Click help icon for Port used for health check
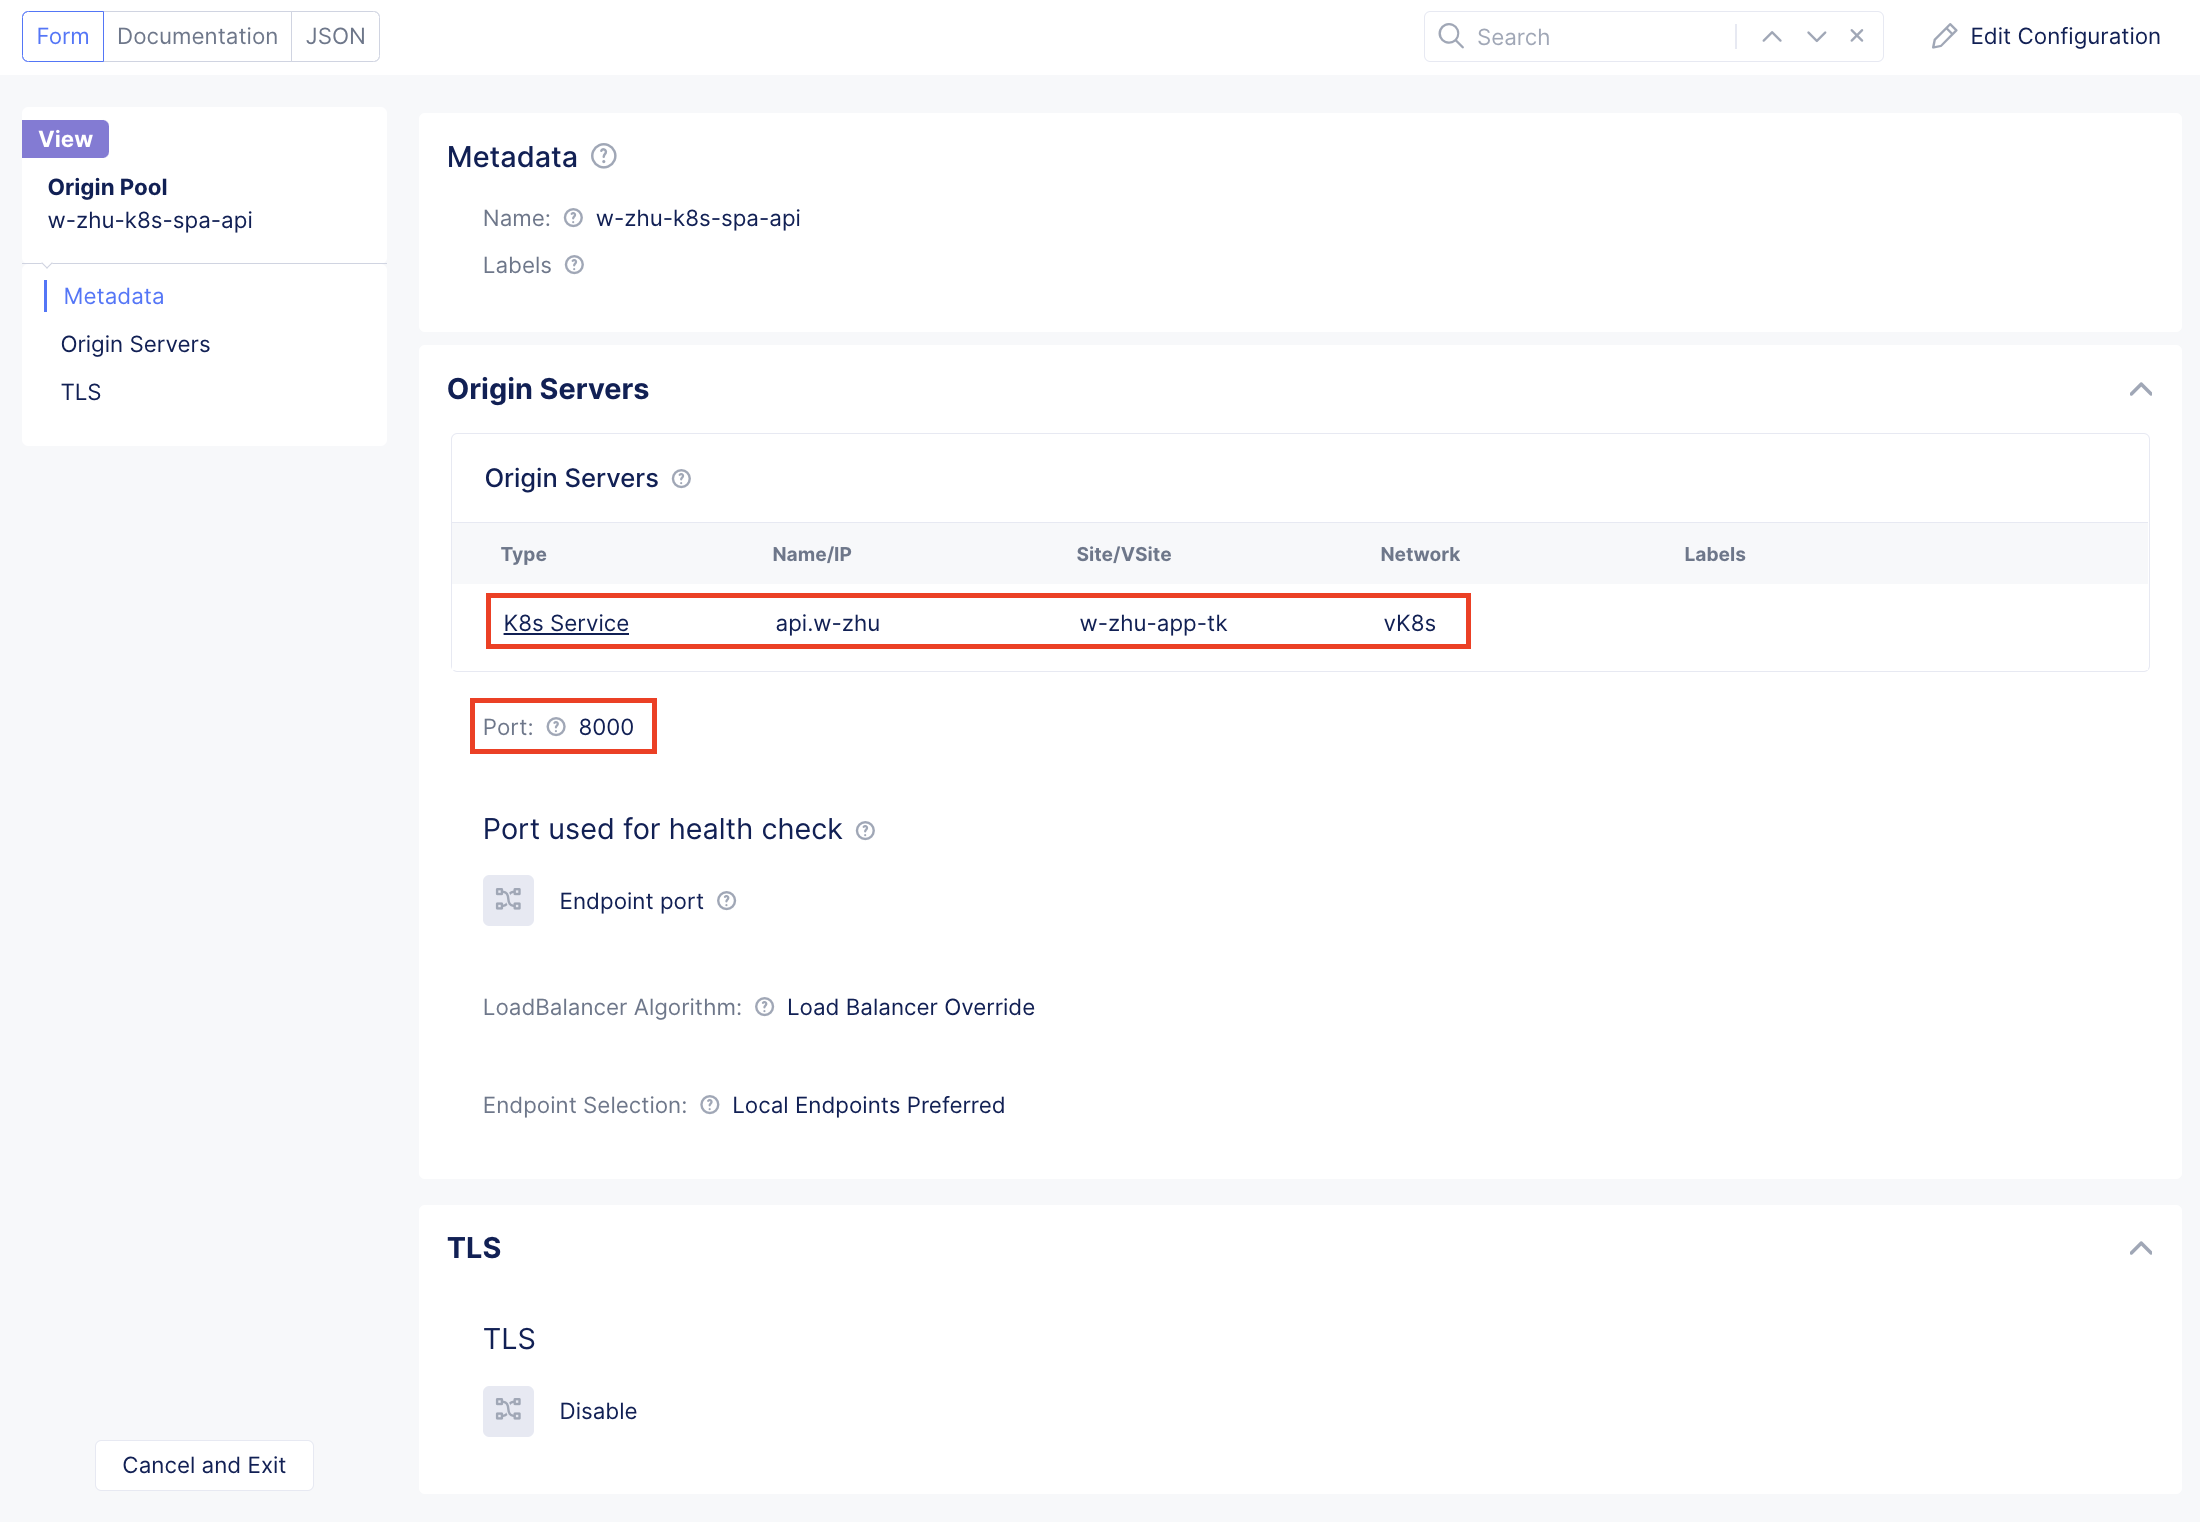The width and height of the screenshot is (2200, 1522). coord(866,831)
